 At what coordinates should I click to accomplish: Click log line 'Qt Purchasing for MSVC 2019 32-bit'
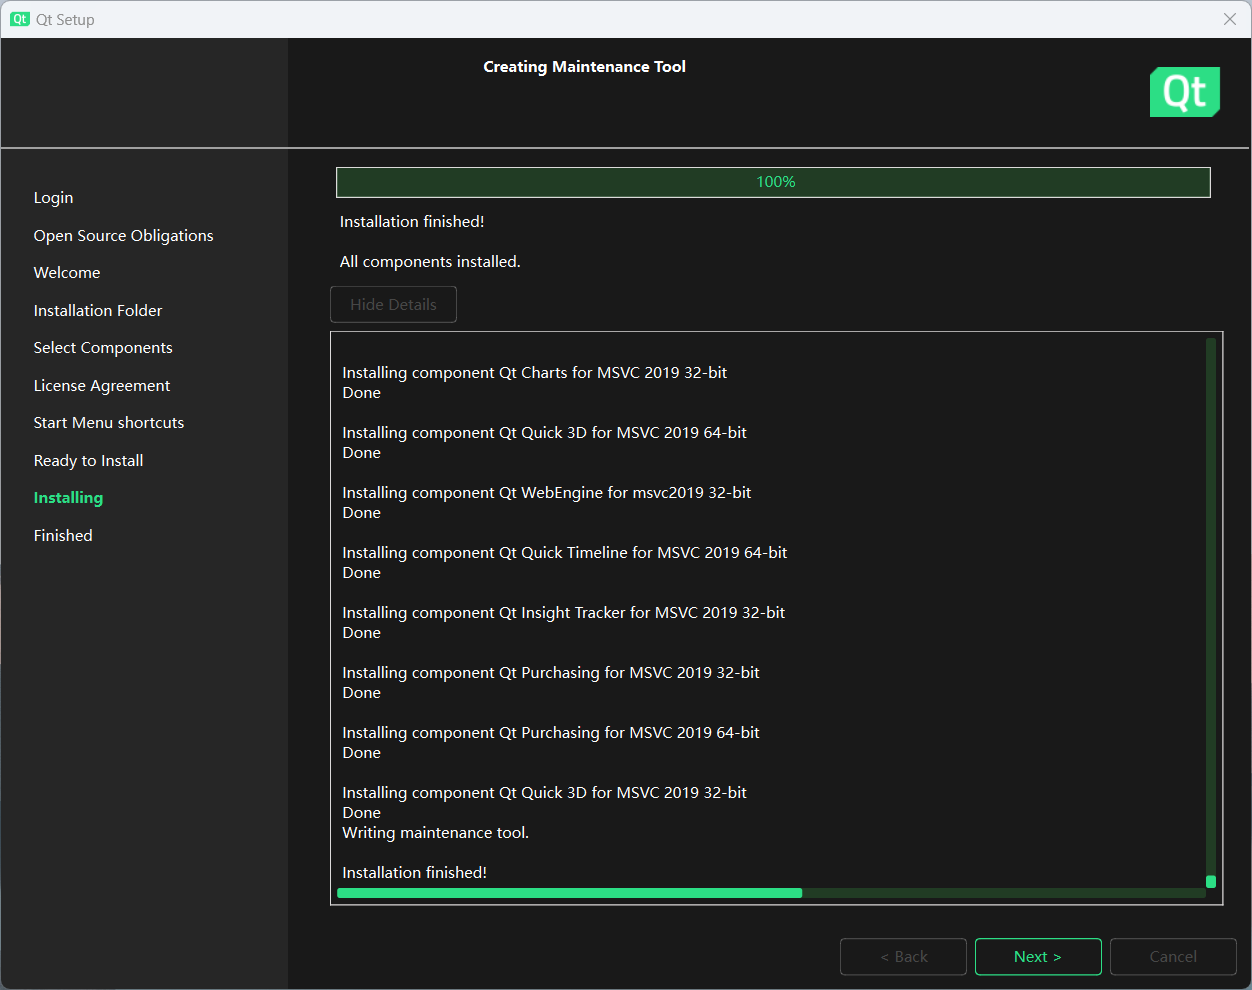click(x=551, y=673)
